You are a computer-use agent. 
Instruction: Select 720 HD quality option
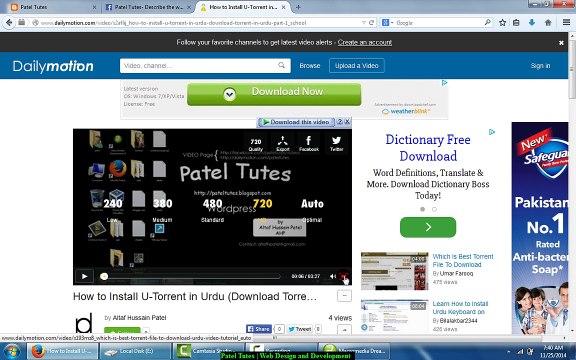[262, 210]
